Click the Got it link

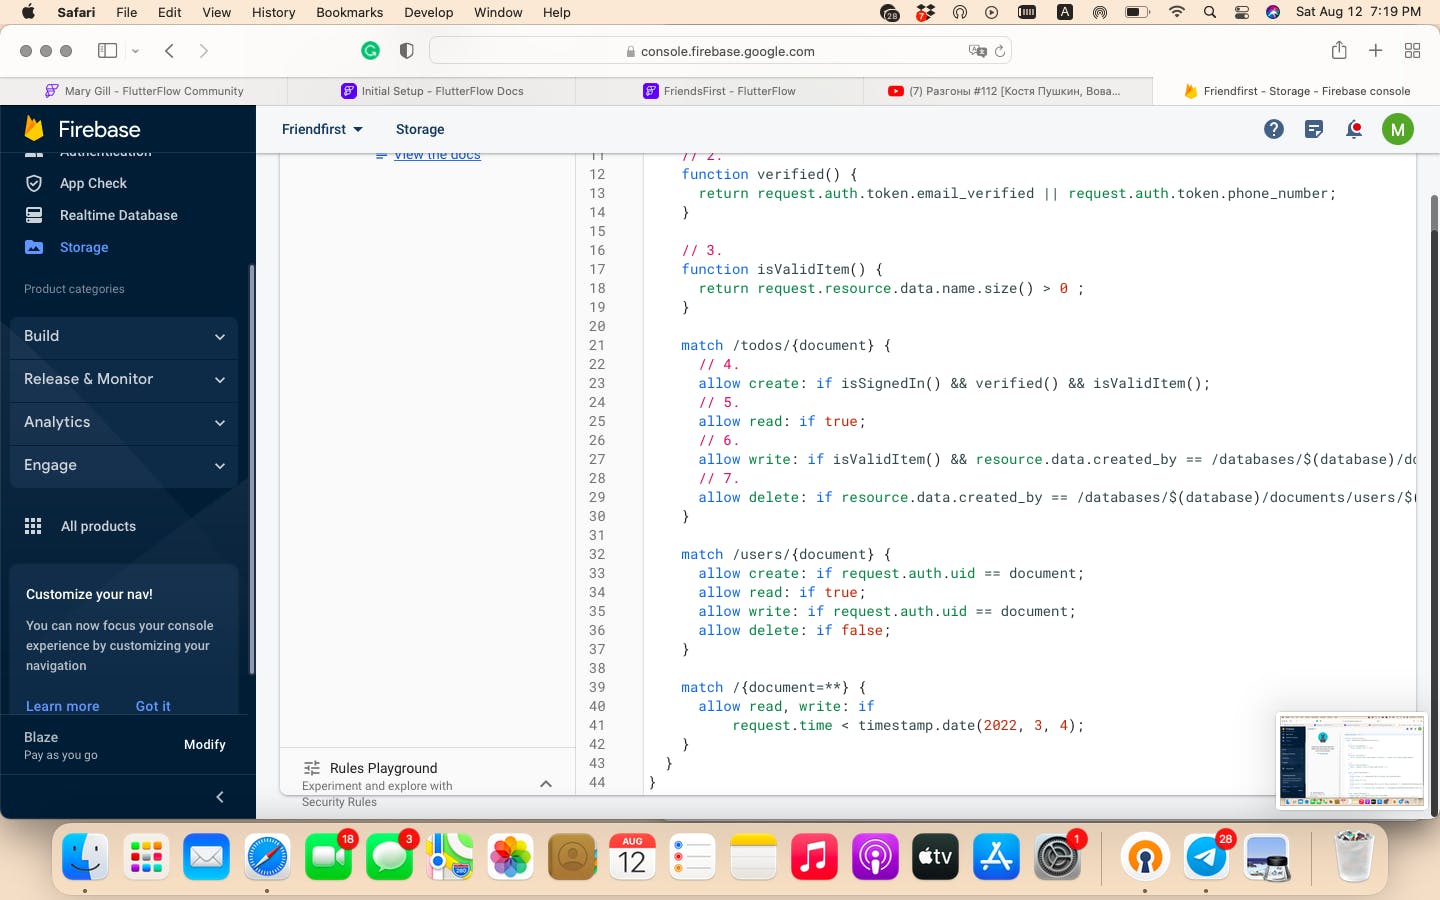coord(153,706)
